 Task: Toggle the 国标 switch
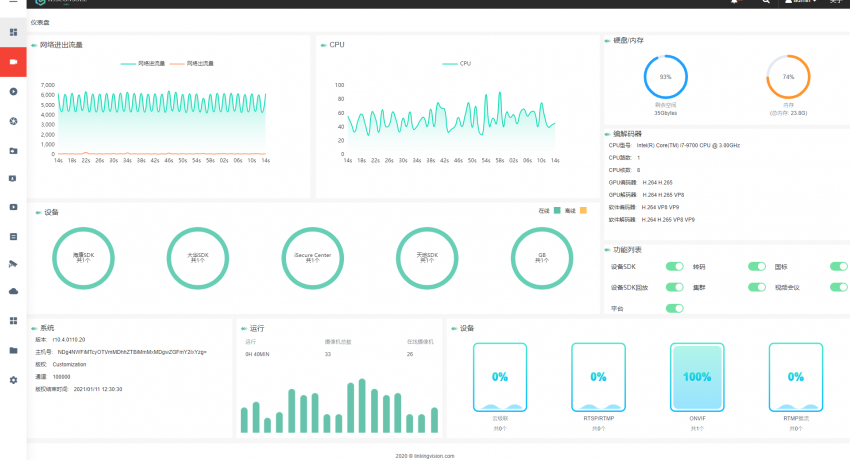[x=839, y=267]
